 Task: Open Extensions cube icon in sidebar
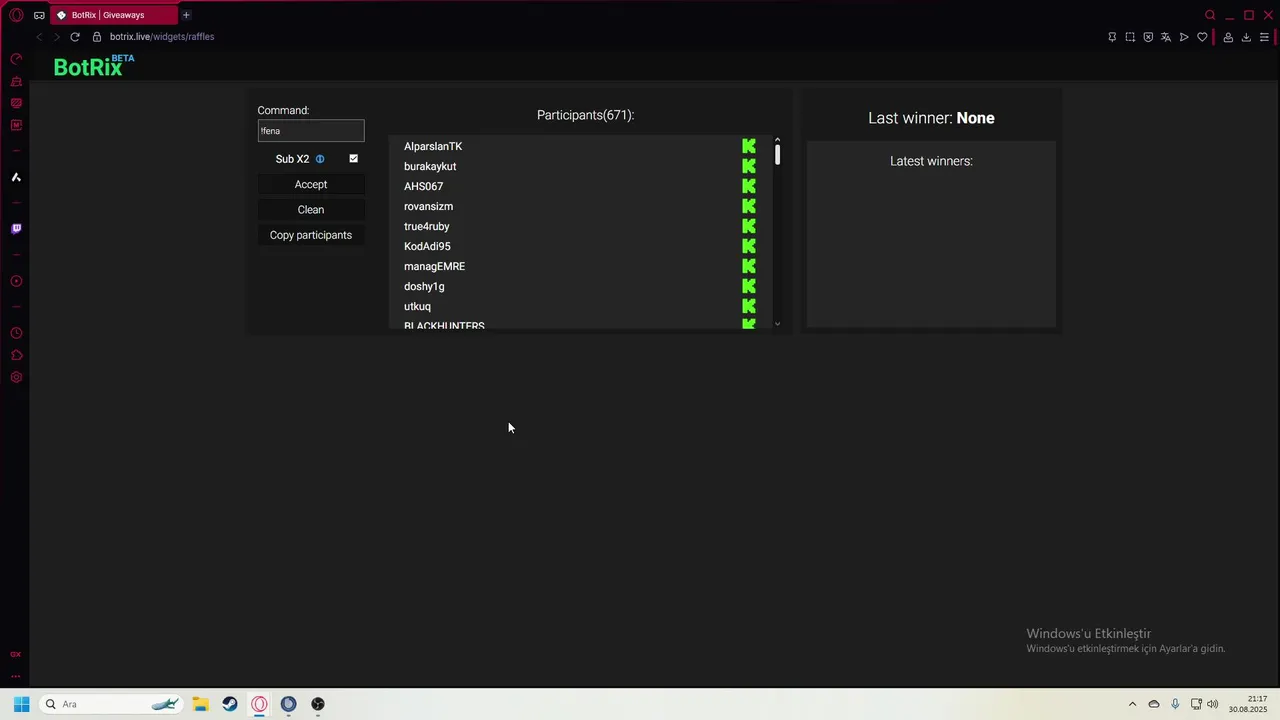[16, 355]
